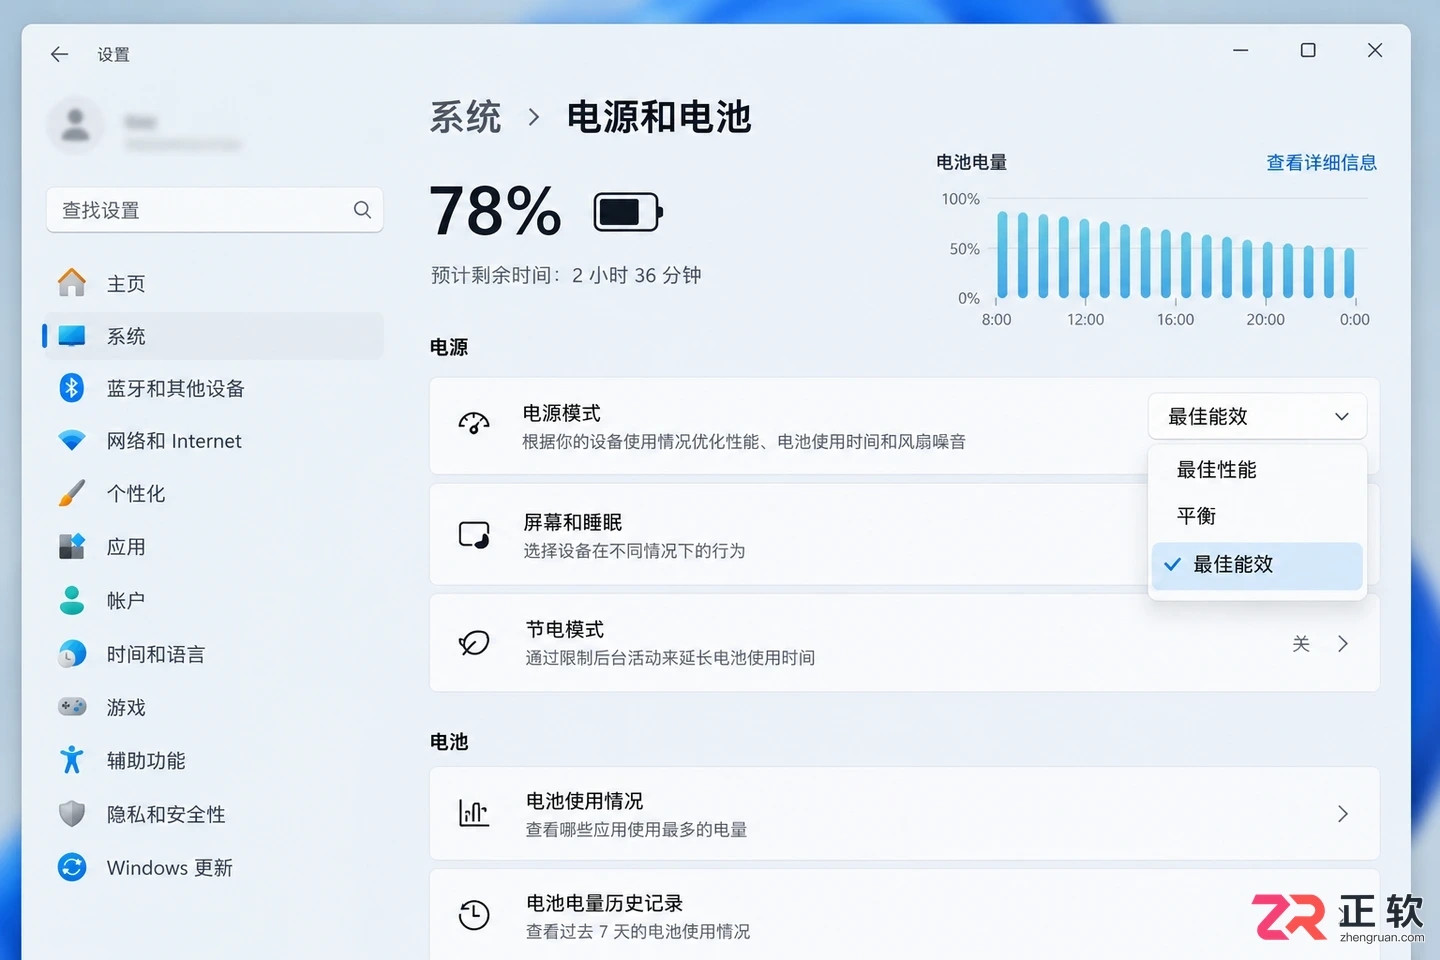The width and height of the screenshot is (1440, 960).
Task: Open the Windows 更新 sync icon
Action: [x=72, y=867]
